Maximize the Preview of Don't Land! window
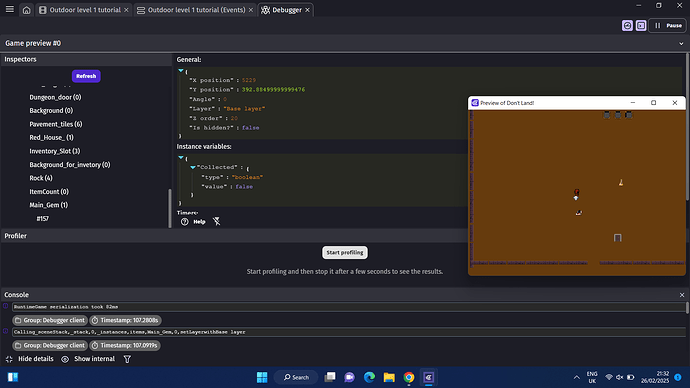This screenshot has width=690, height=388. click(x=653, y=103)
